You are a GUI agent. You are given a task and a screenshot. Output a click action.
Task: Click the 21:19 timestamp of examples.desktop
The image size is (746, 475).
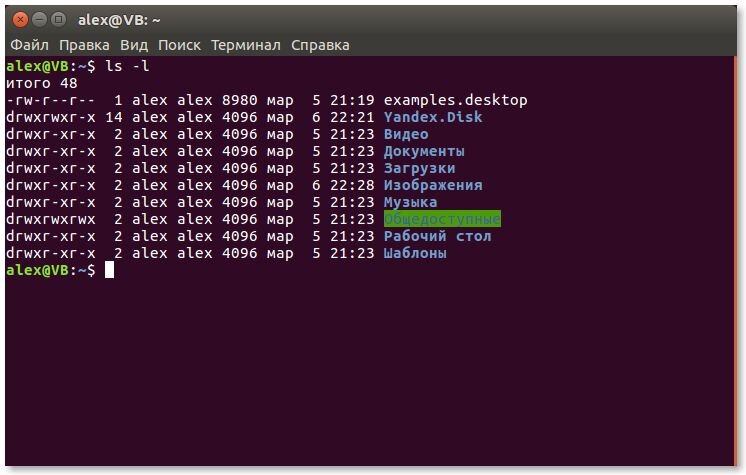[352, 100]
